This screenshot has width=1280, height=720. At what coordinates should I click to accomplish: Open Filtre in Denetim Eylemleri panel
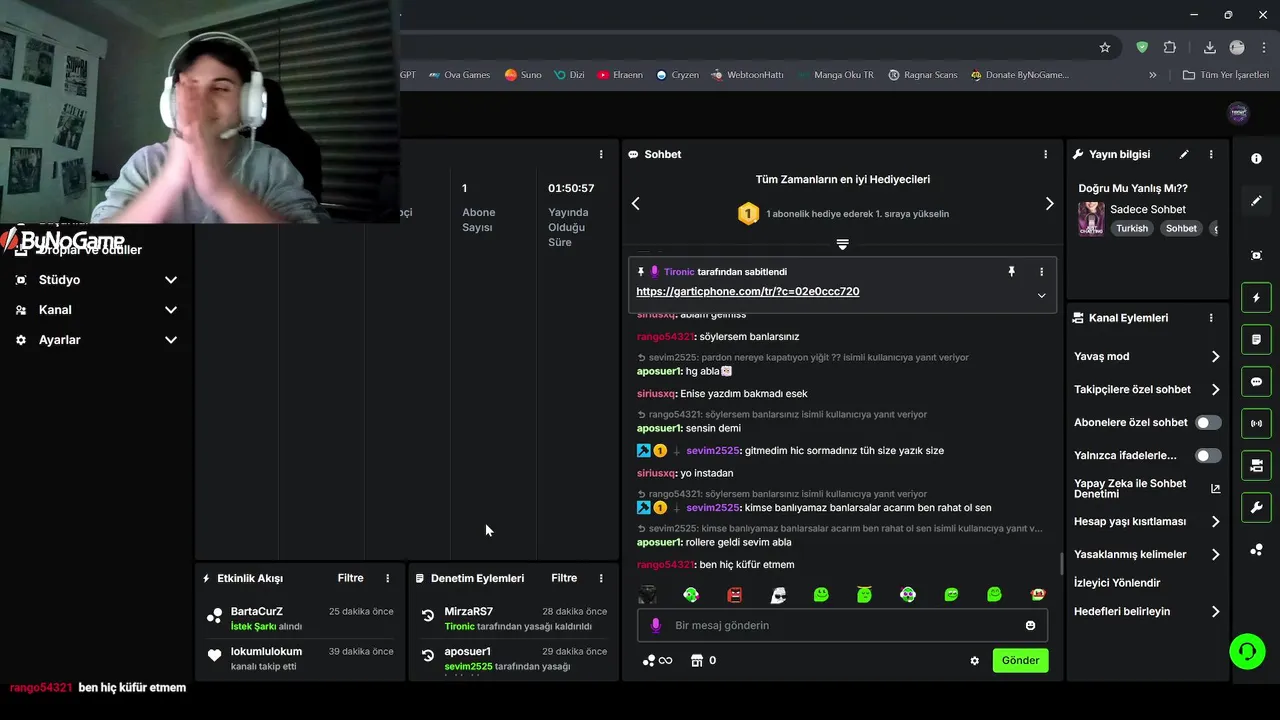[x=564, y=578]
